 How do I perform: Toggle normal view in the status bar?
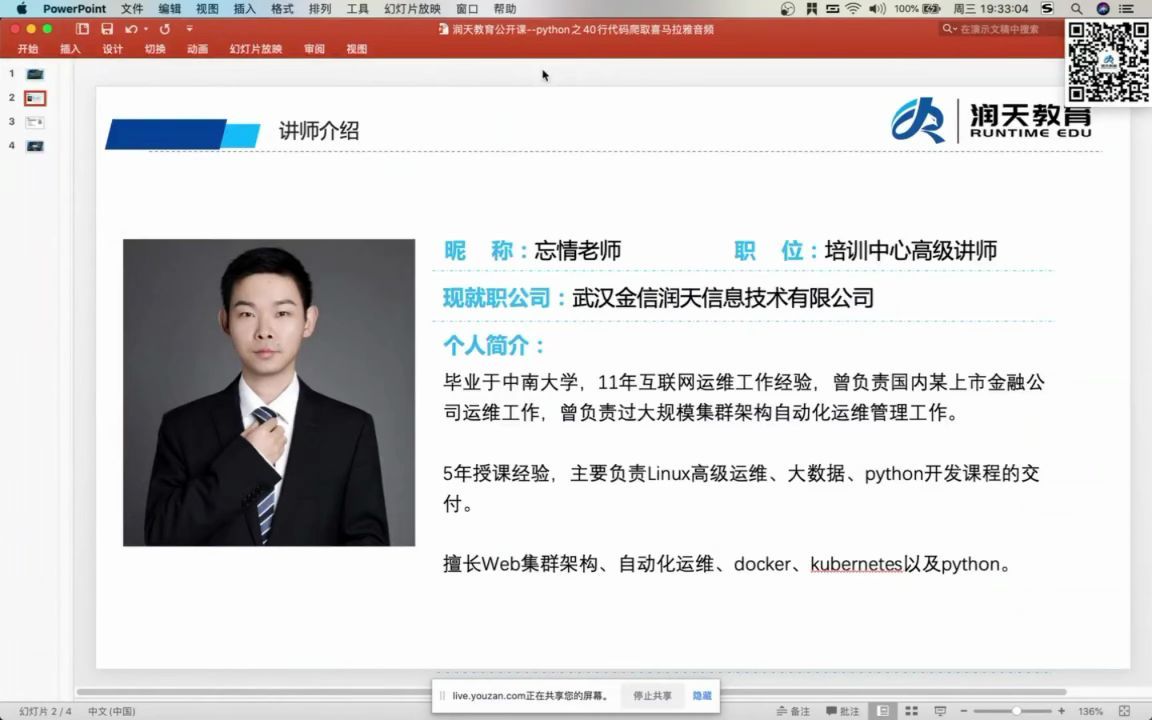click(882, 711)
